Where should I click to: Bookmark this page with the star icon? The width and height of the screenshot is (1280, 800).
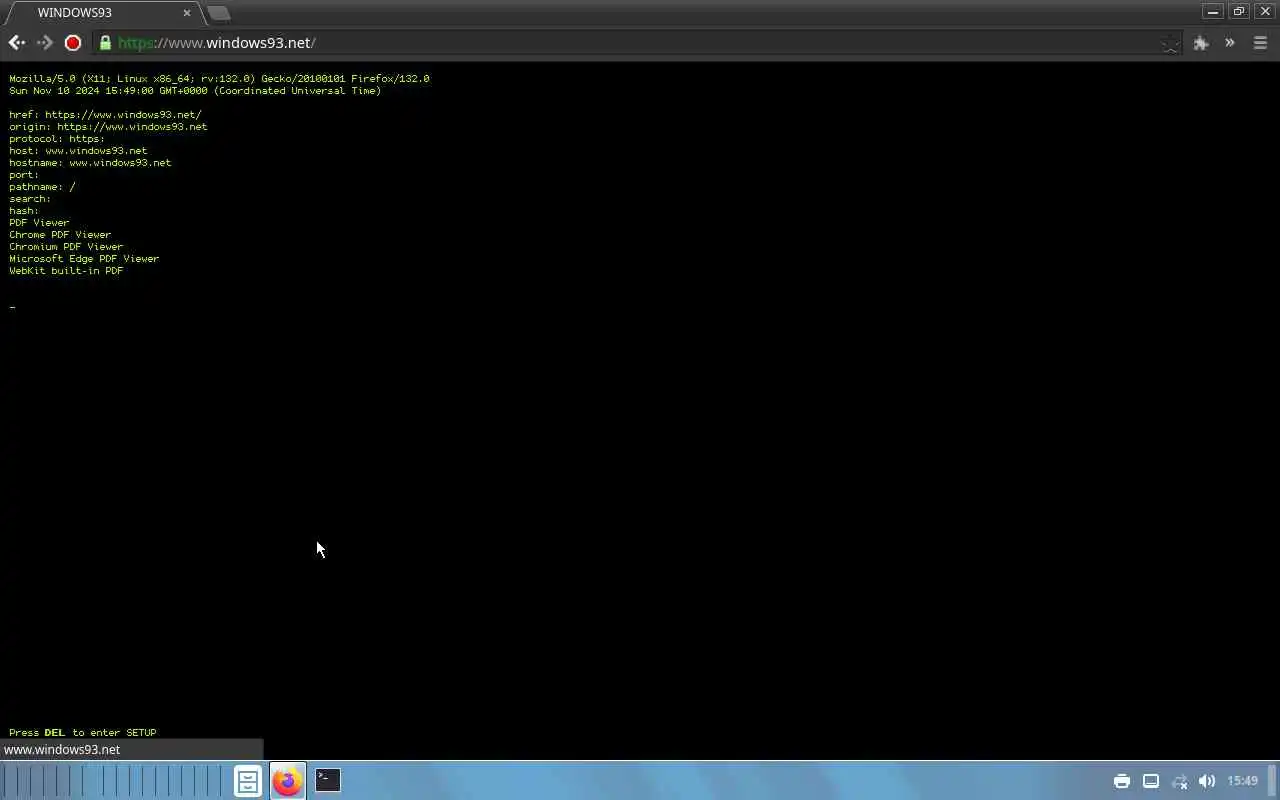[x=1170, y=43]
